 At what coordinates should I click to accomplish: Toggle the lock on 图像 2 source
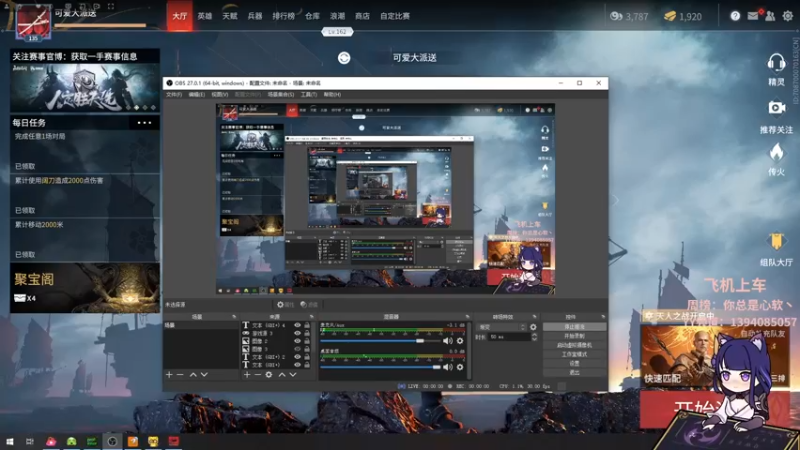click(307, 341)
